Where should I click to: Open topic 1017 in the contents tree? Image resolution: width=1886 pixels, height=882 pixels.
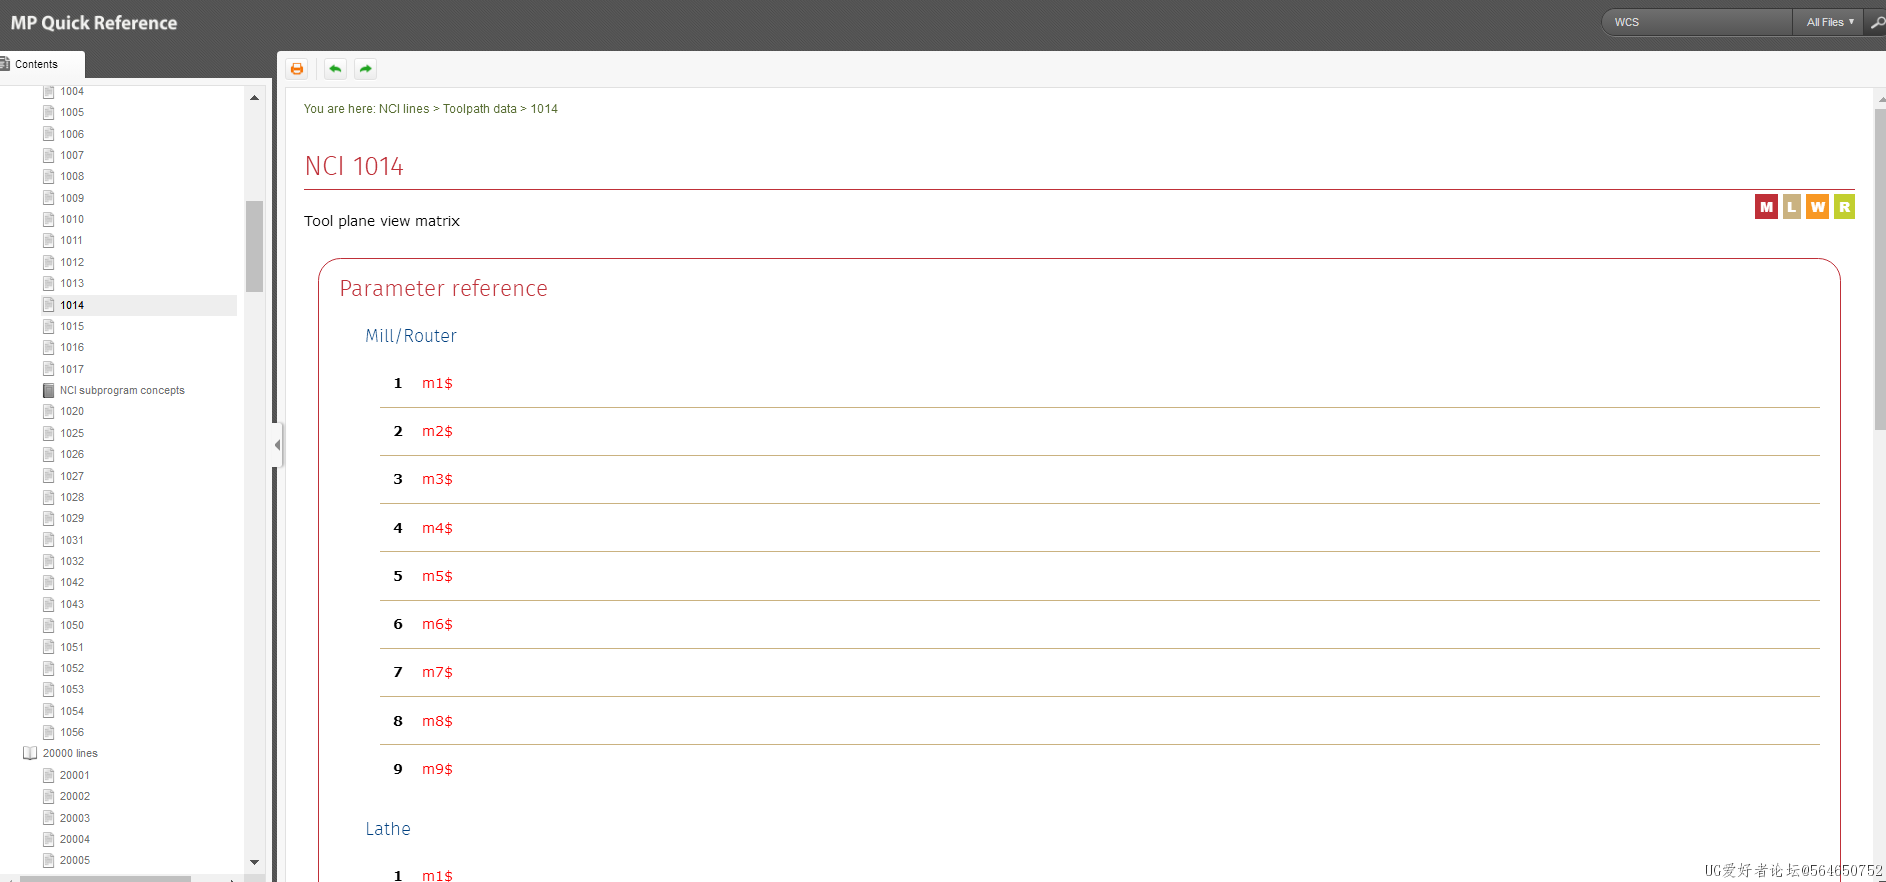72,369
